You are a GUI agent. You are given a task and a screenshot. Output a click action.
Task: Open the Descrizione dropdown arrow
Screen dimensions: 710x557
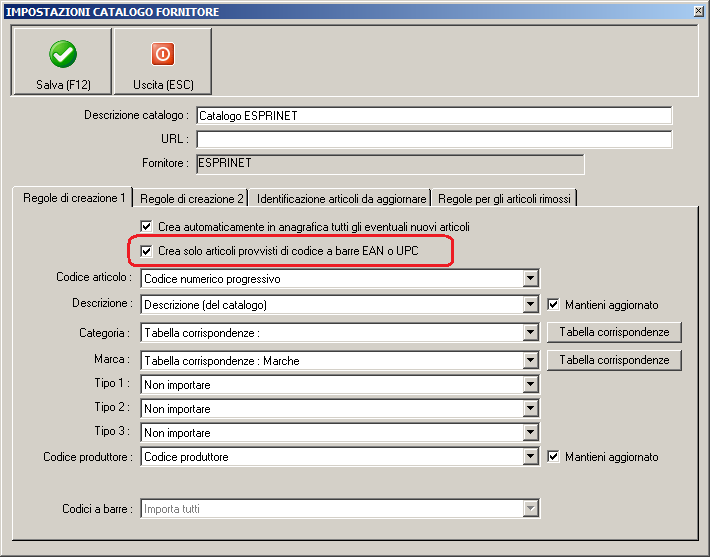click(x=530, y=304)
